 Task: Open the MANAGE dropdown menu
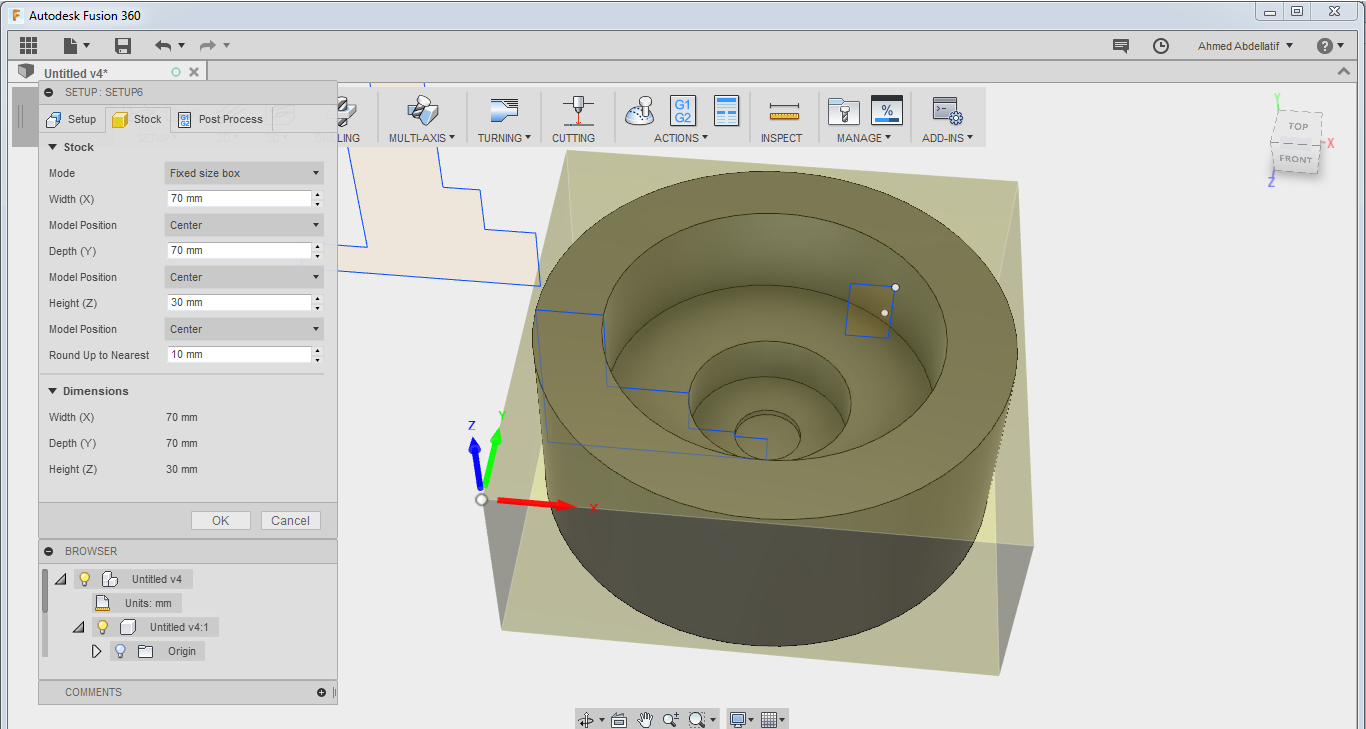point(864,138)
